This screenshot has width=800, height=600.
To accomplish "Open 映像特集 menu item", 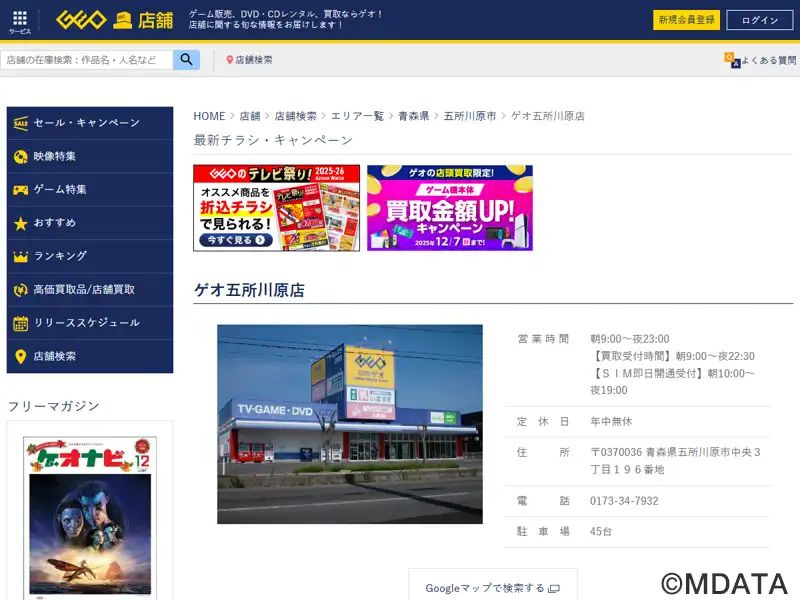I will (x=90, y=157).
